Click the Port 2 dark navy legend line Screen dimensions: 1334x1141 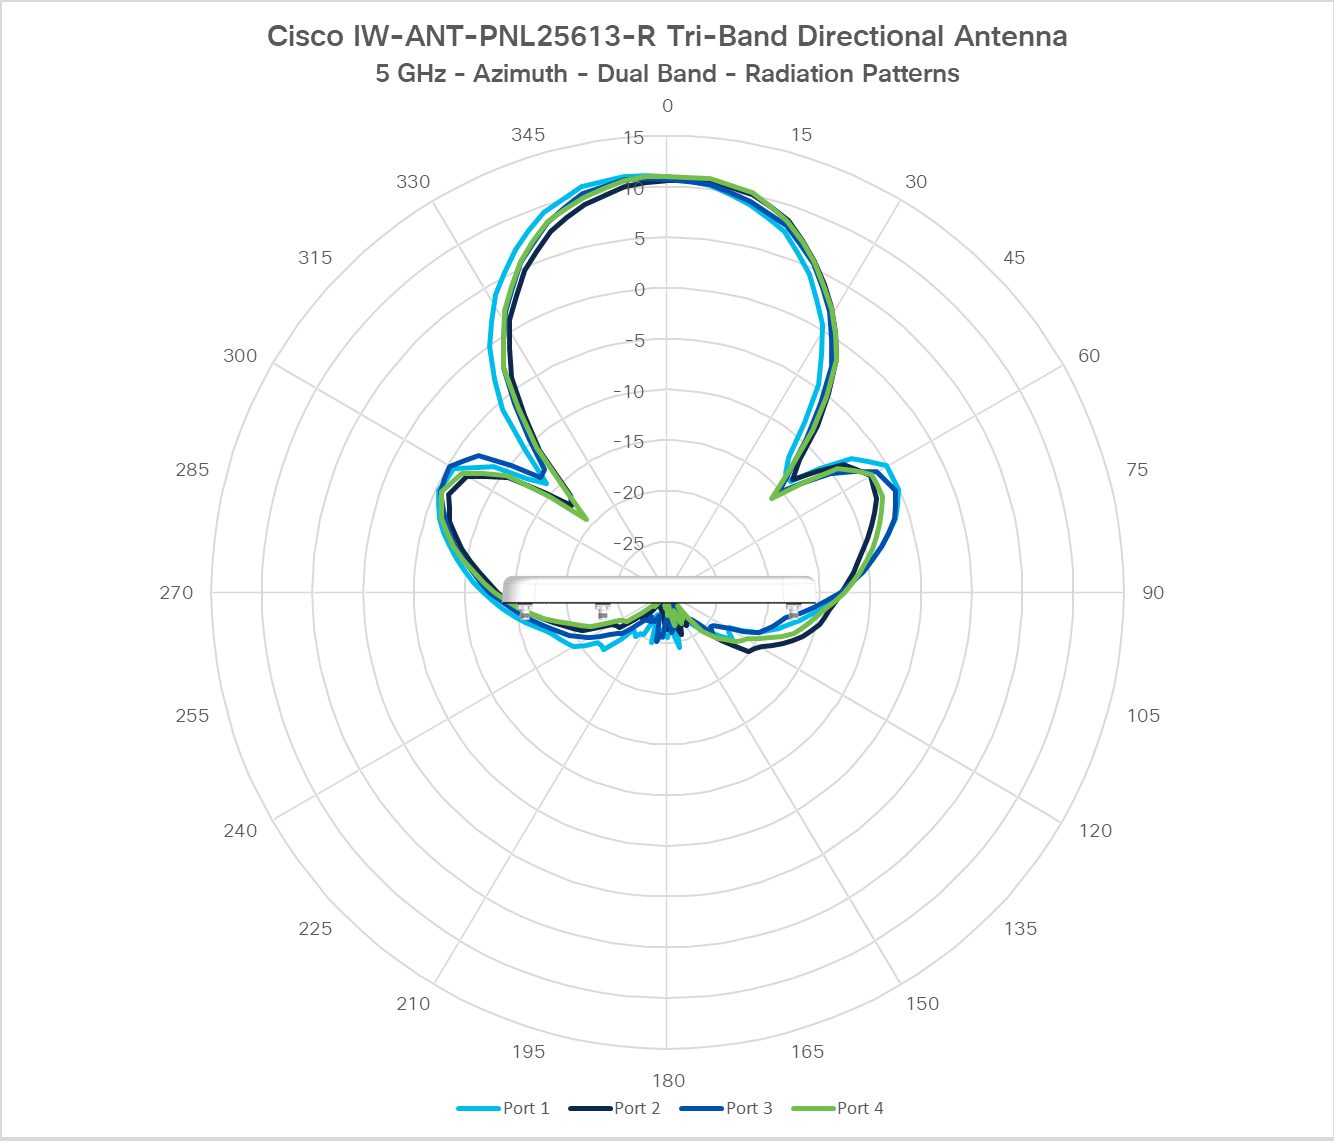click(x=590, y=1109)
